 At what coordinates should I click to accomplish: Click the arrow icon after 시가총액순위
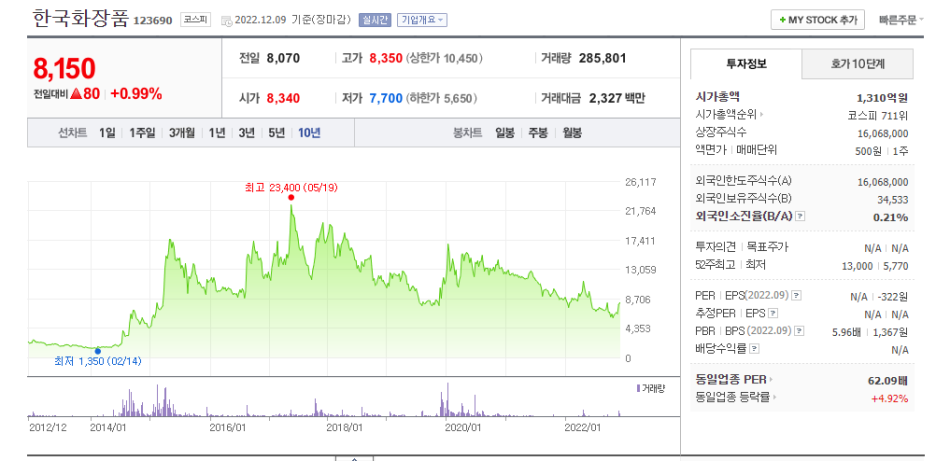(x=762, y=114)
